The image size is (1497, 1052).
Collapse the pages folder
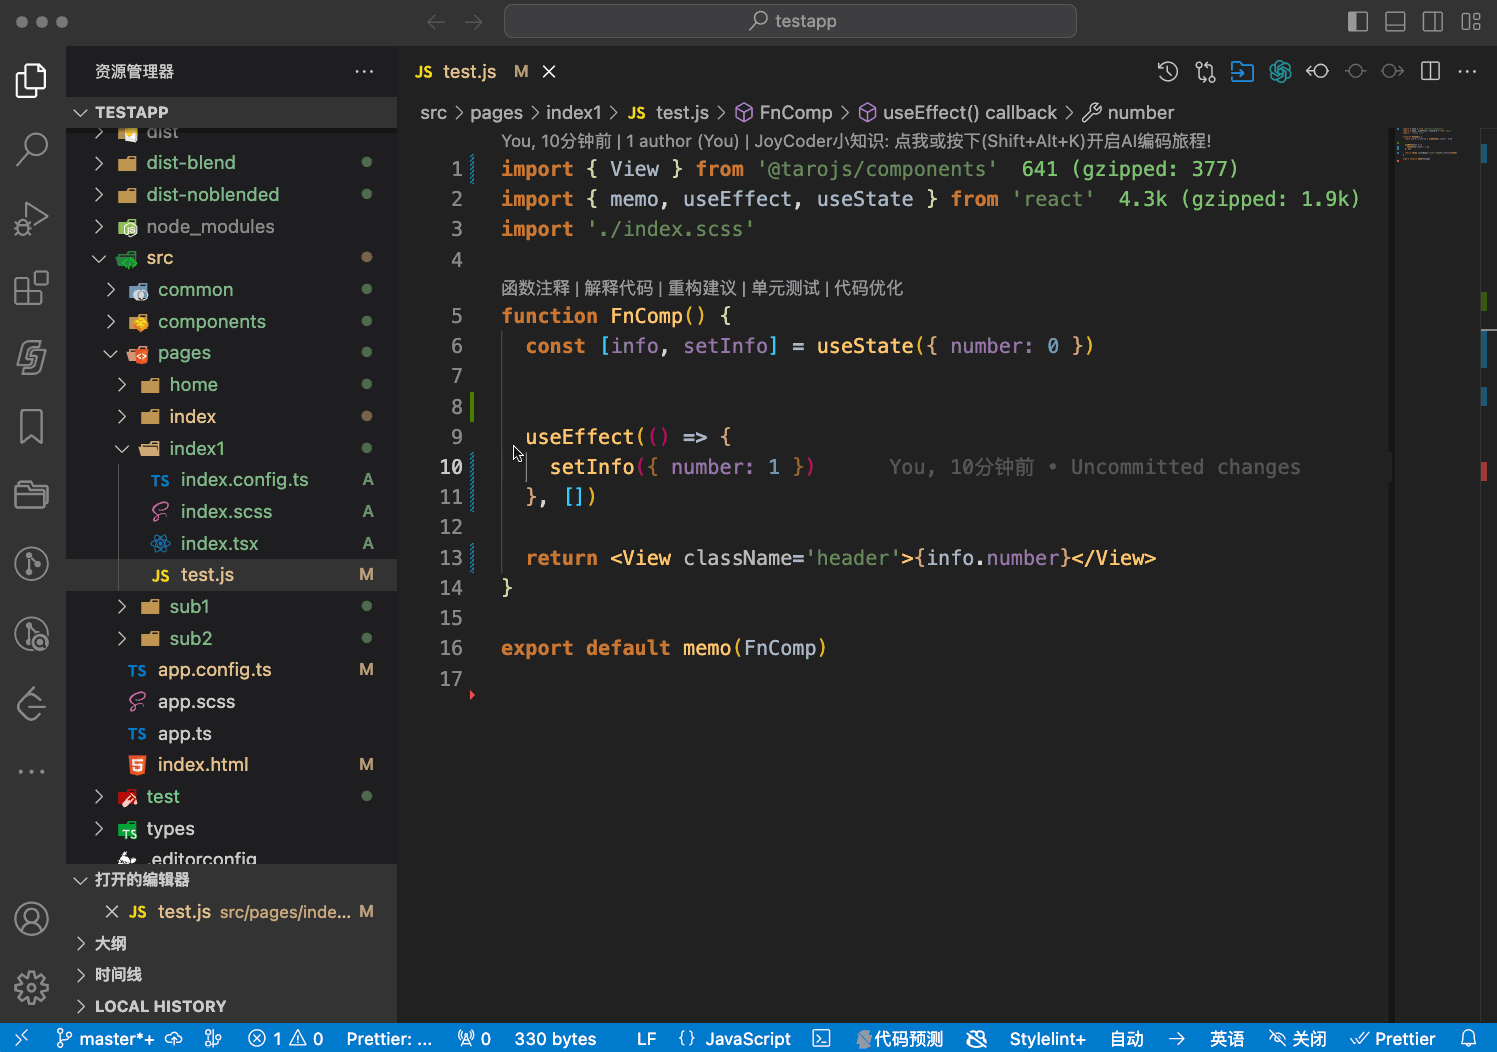tap(231, 352)
